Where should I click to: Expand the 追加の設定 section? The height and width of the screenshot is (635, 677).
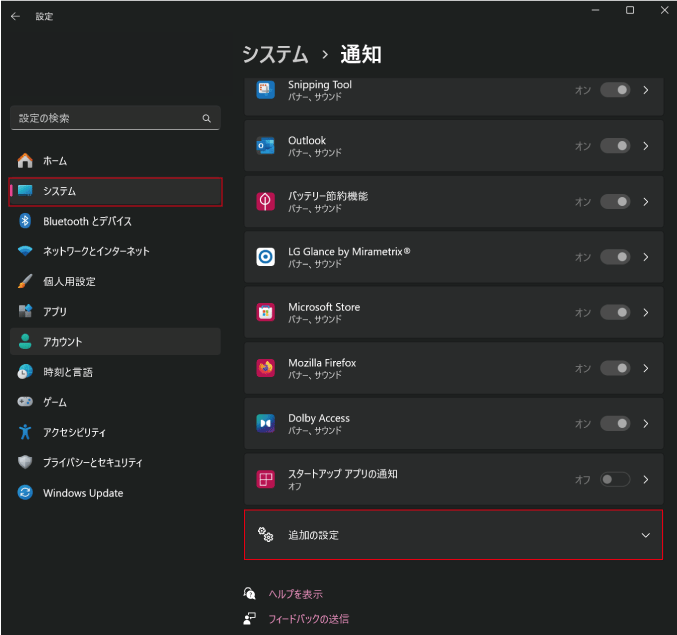pyautogui.click(x=645, y=535)
